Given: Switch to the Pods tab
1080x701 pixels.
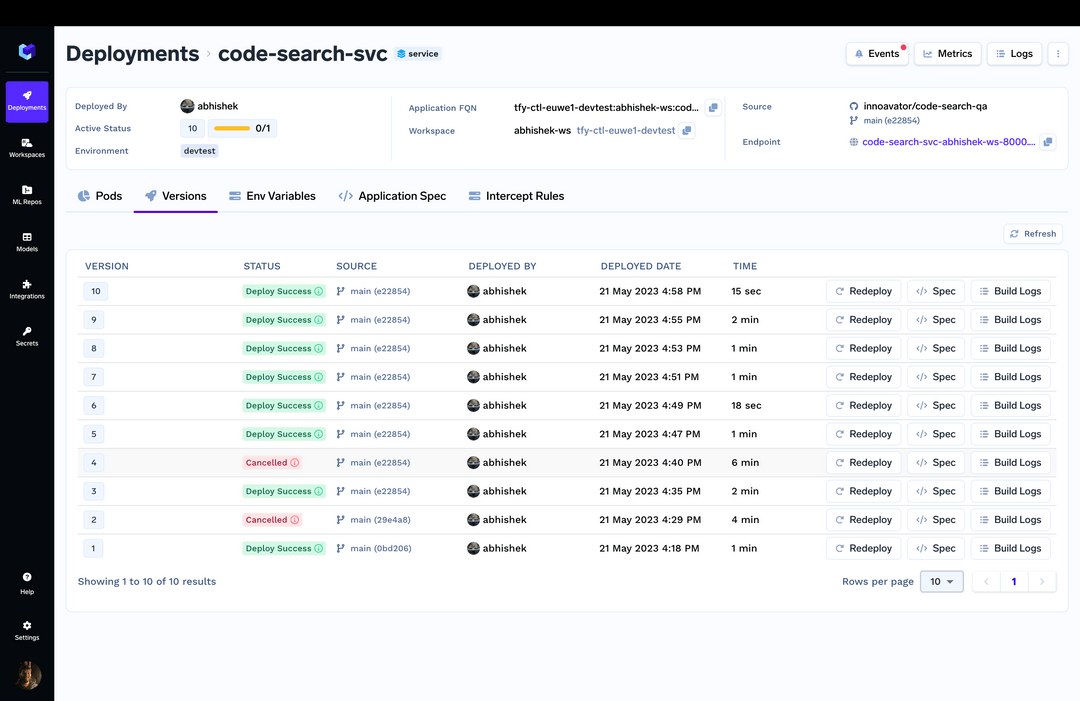Looking at the screenshot, I should tap(100, 196).
